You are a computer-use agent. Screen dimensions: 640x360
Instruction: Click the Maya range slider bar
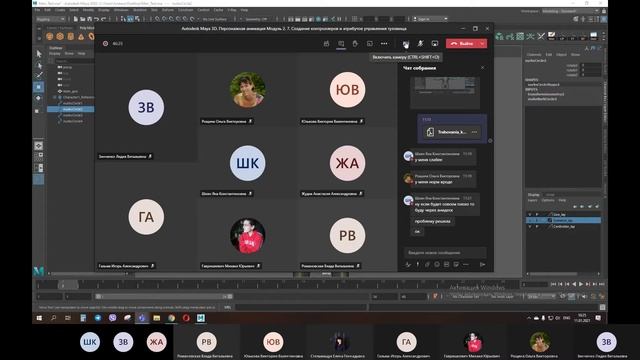(x=164, y=297)
